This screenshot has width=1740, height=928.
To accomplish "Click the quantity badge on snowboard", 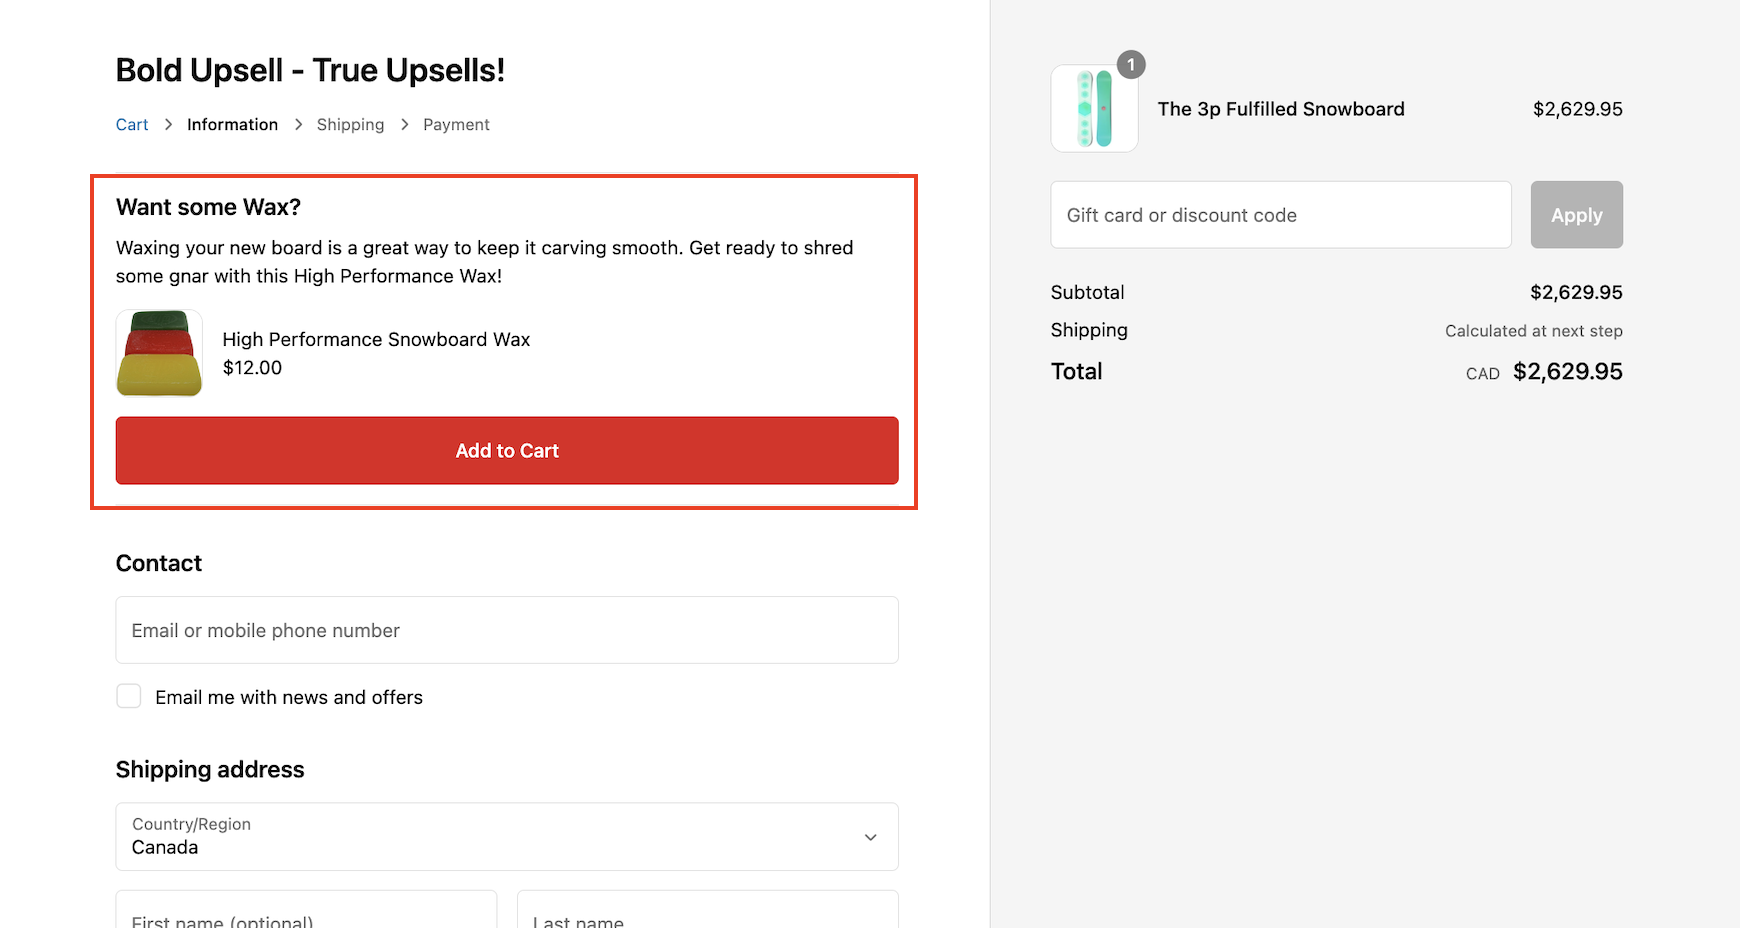I will (1131, 65).
